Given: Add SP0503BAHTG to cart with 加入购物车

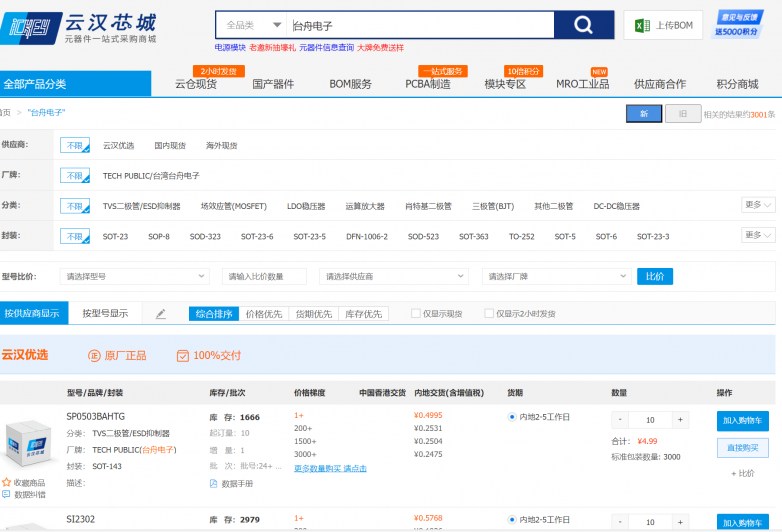Looking at the screenshot, I should [x=743, y=420].
